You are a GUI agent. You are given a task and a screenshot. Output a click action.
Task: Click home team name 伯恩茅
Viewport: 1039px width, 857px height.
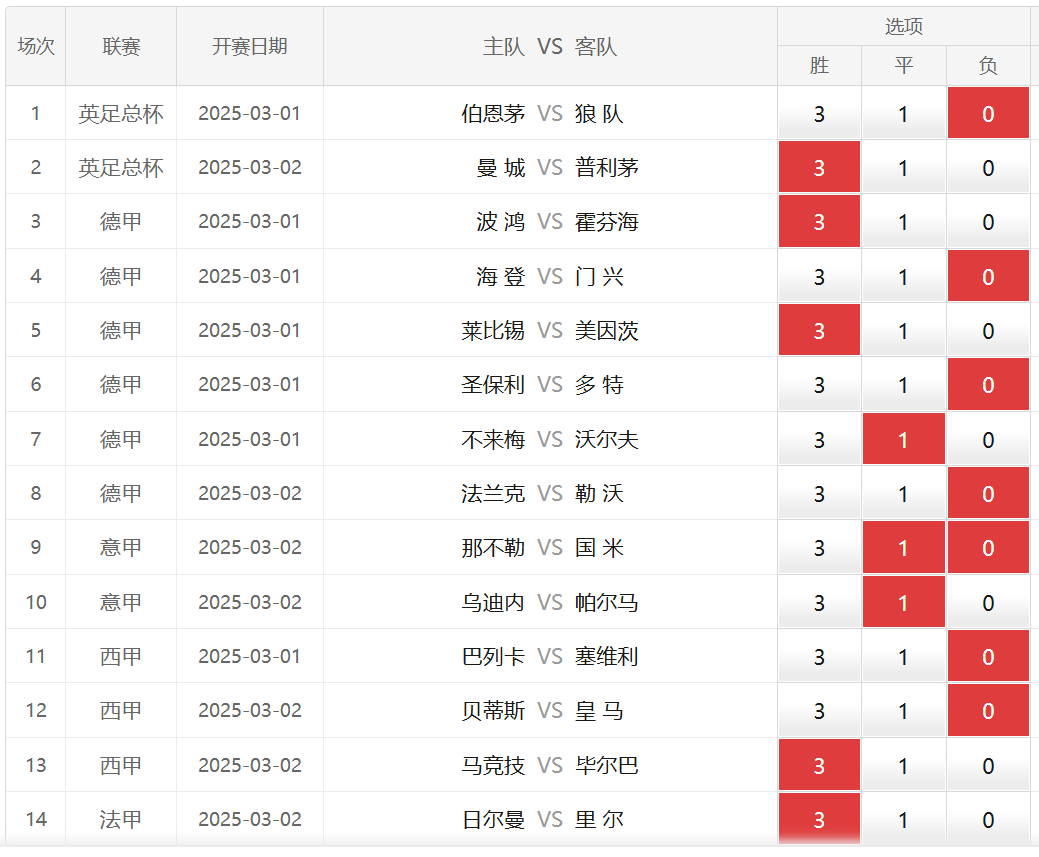point(493,113)
